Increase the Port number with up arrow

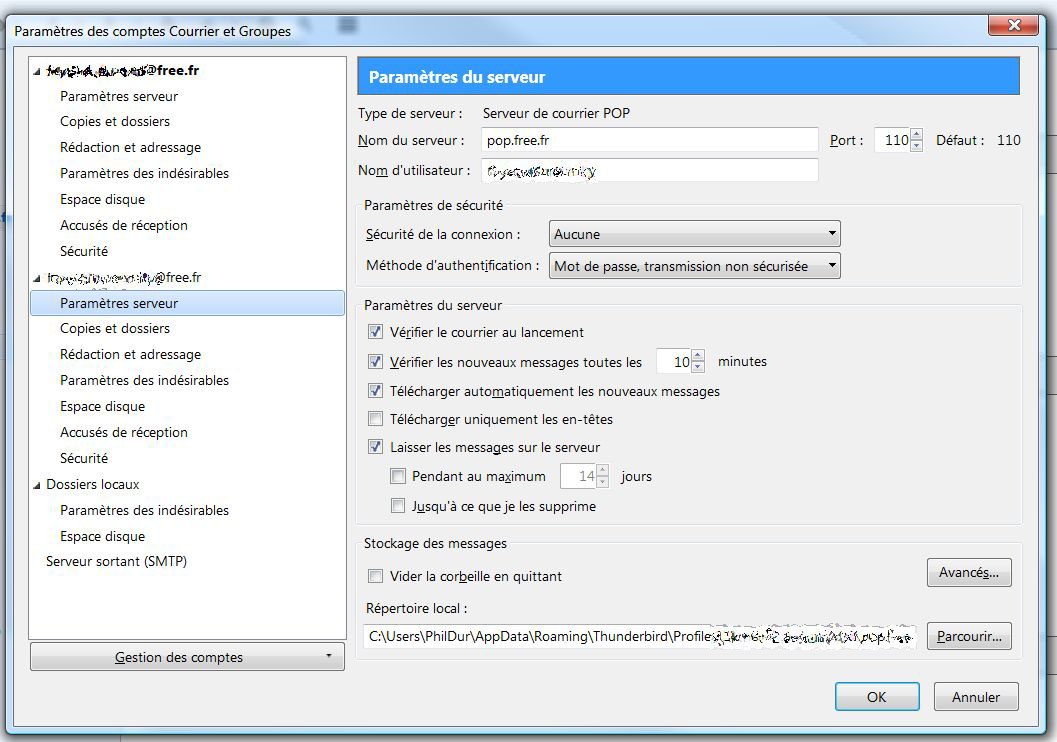(x=916, y=134)
